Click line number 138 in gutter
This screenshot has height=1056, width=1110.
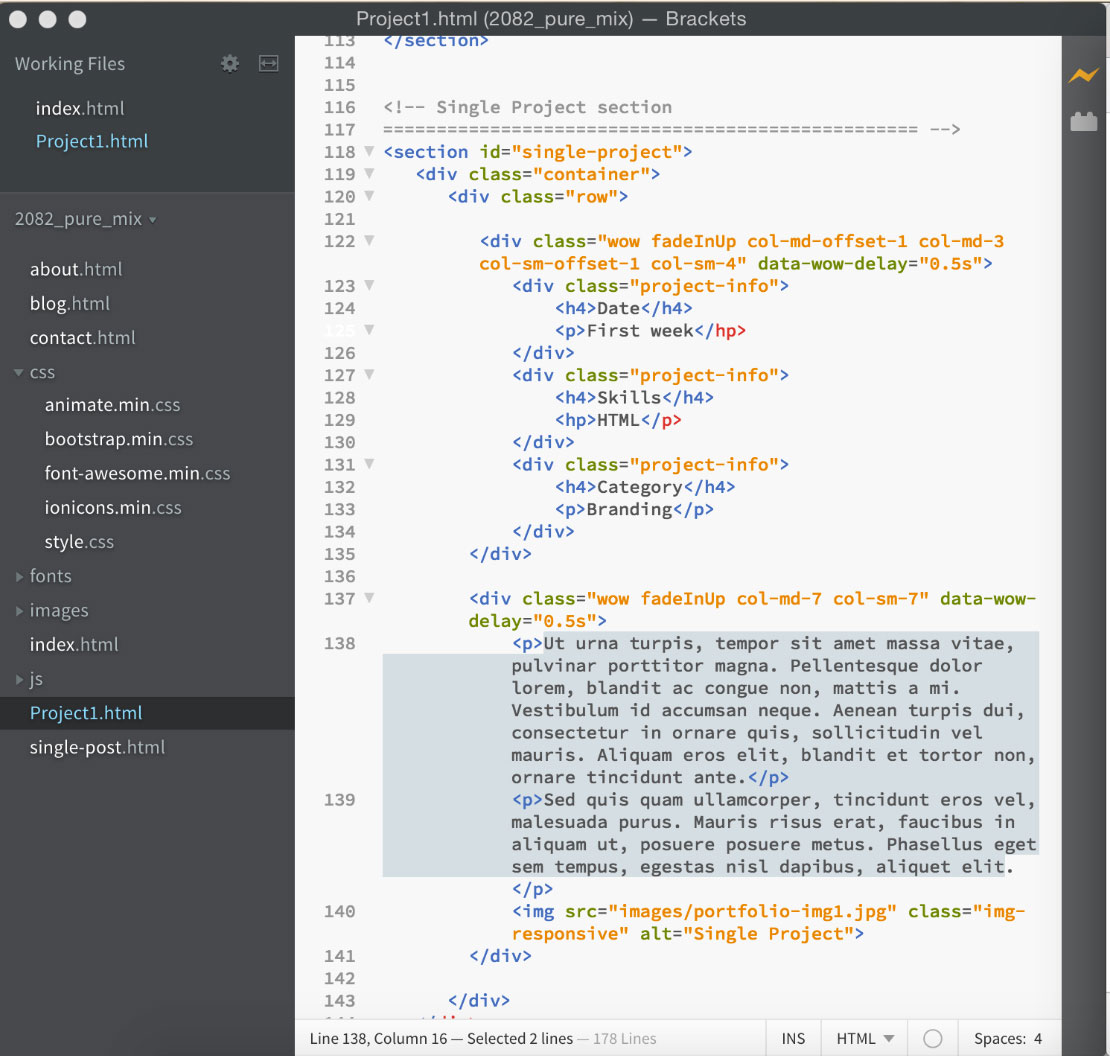pyautogui.click(x=339, y=643)
